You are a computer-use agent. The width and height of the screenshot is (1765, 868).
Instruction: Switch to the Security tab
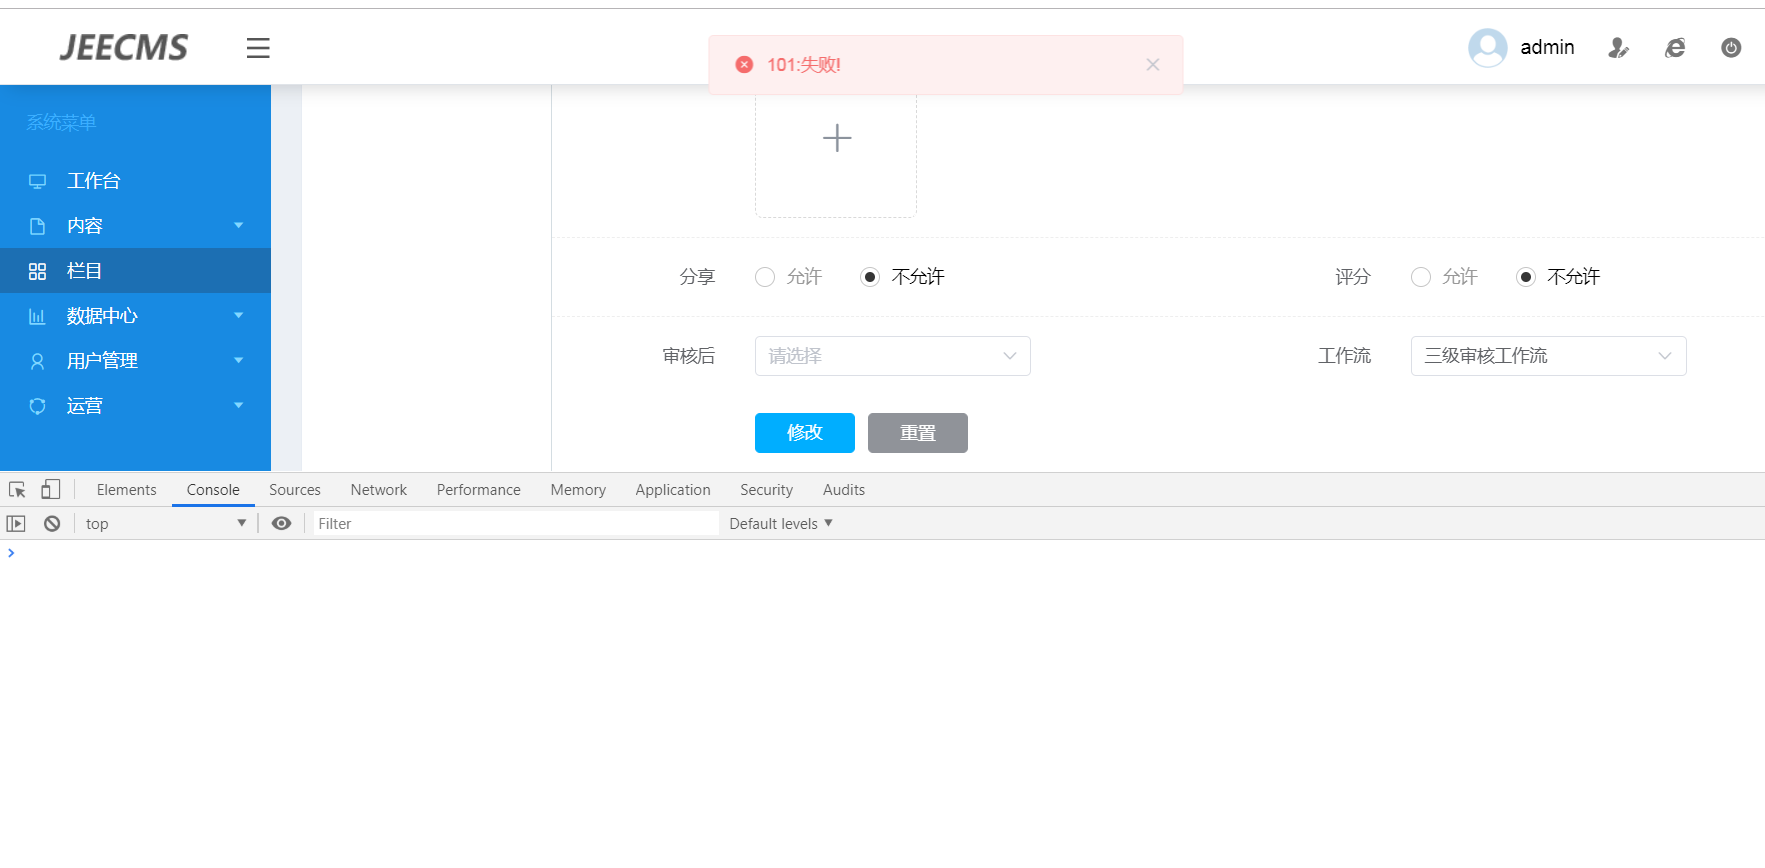(x=767, y=490)
